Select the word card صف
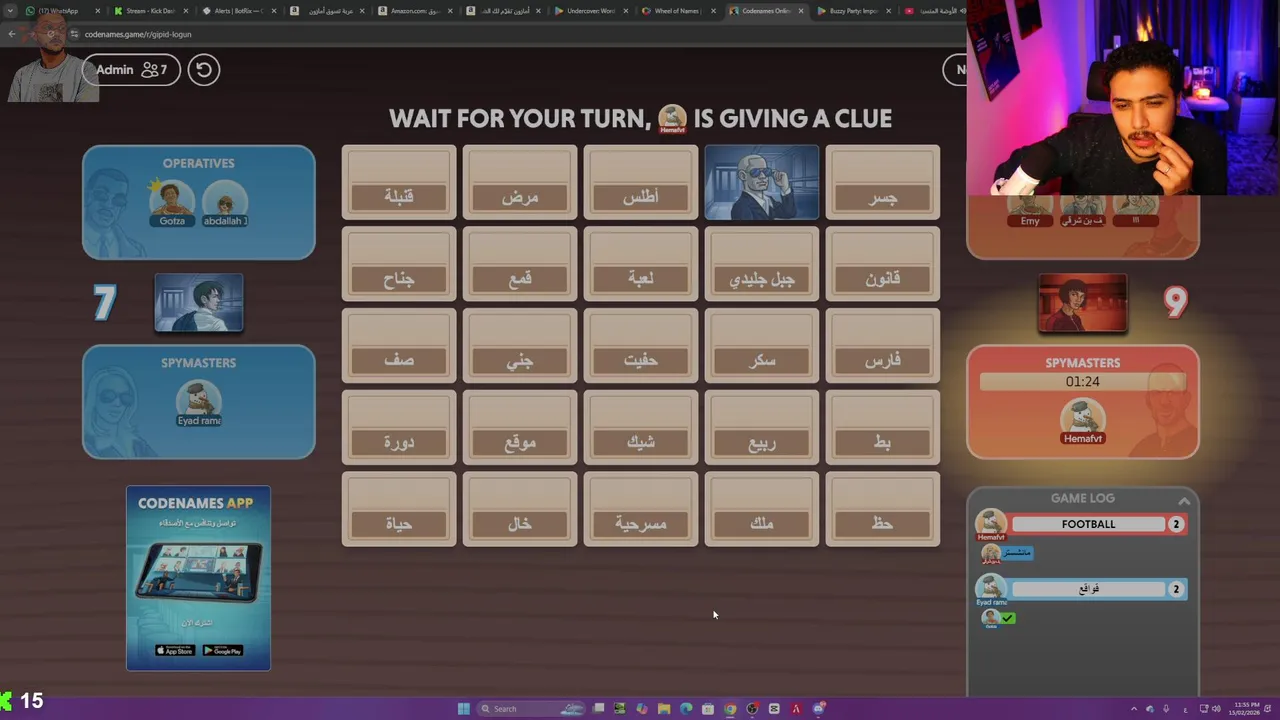 click(x=399, y=346)
